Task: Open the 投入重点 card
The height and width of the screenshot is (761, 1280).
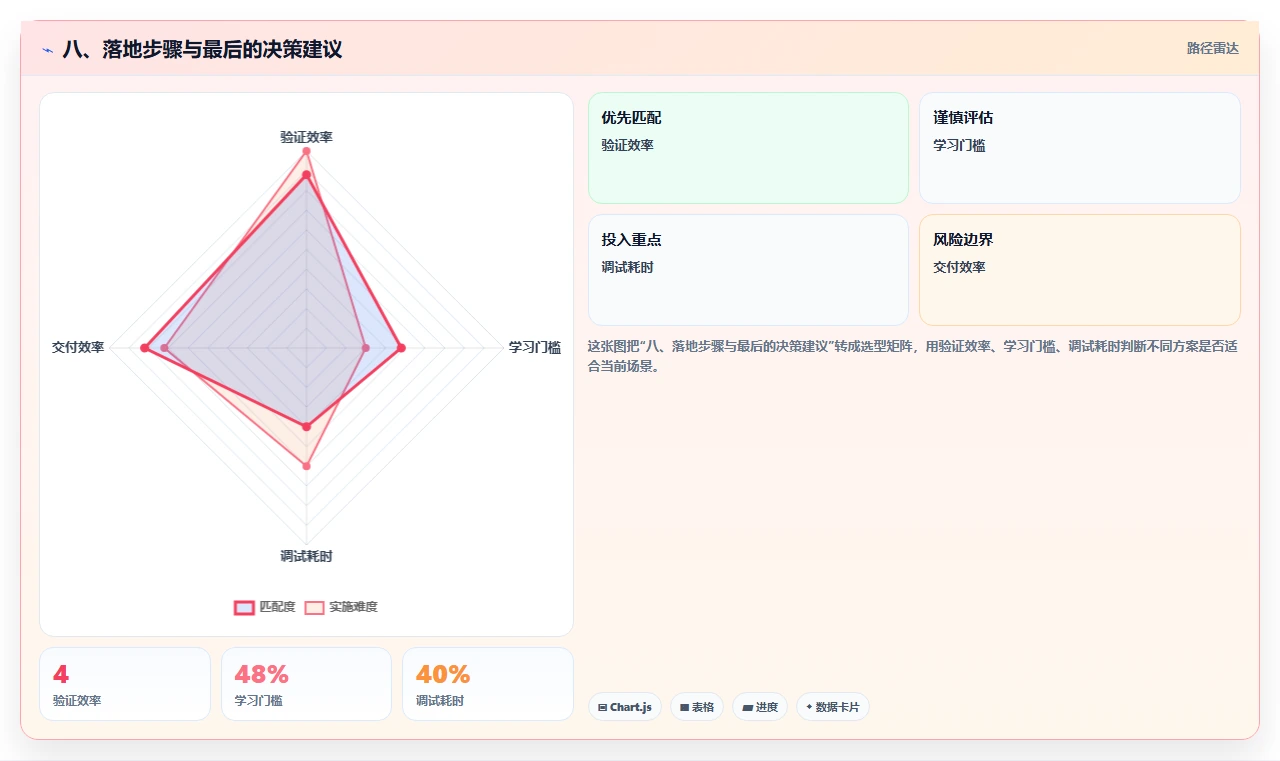Action: [748, 270]
